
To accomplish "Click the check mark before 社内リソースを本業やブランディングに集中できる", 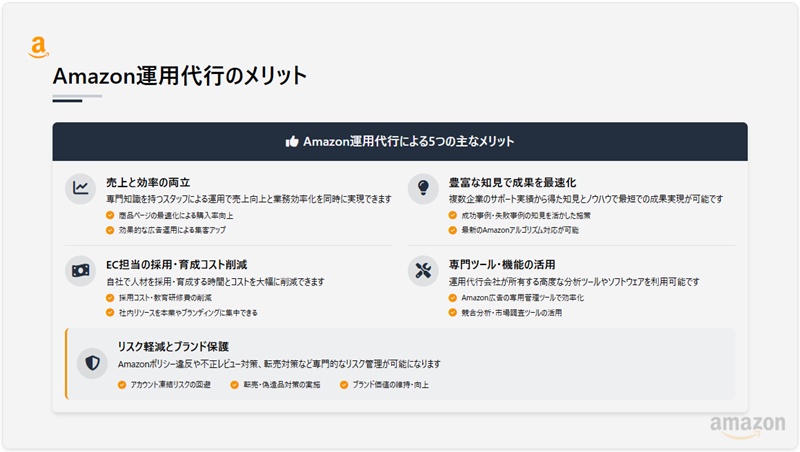I will (x=110, y=312).
